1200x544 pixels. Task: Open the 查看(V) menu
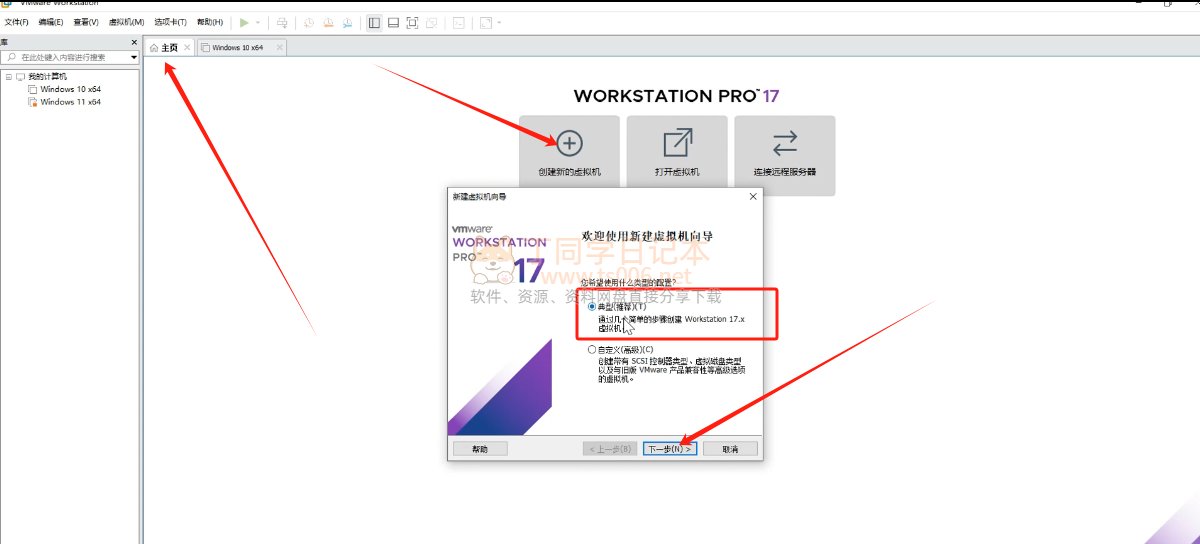86,22
